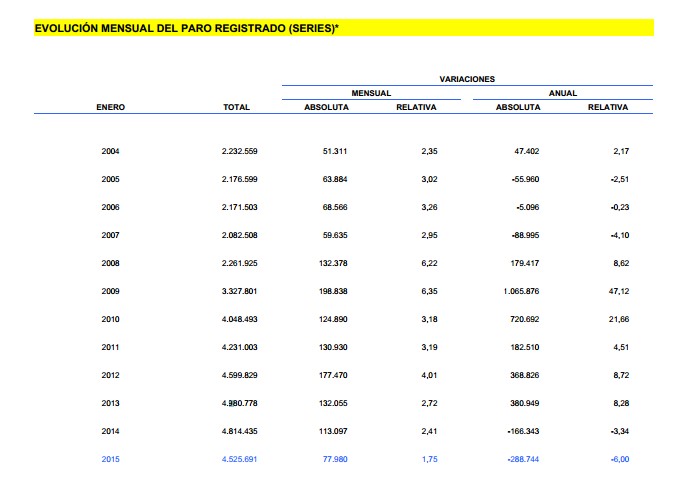Click the MENSUAL column group header

tap(370, 92)
